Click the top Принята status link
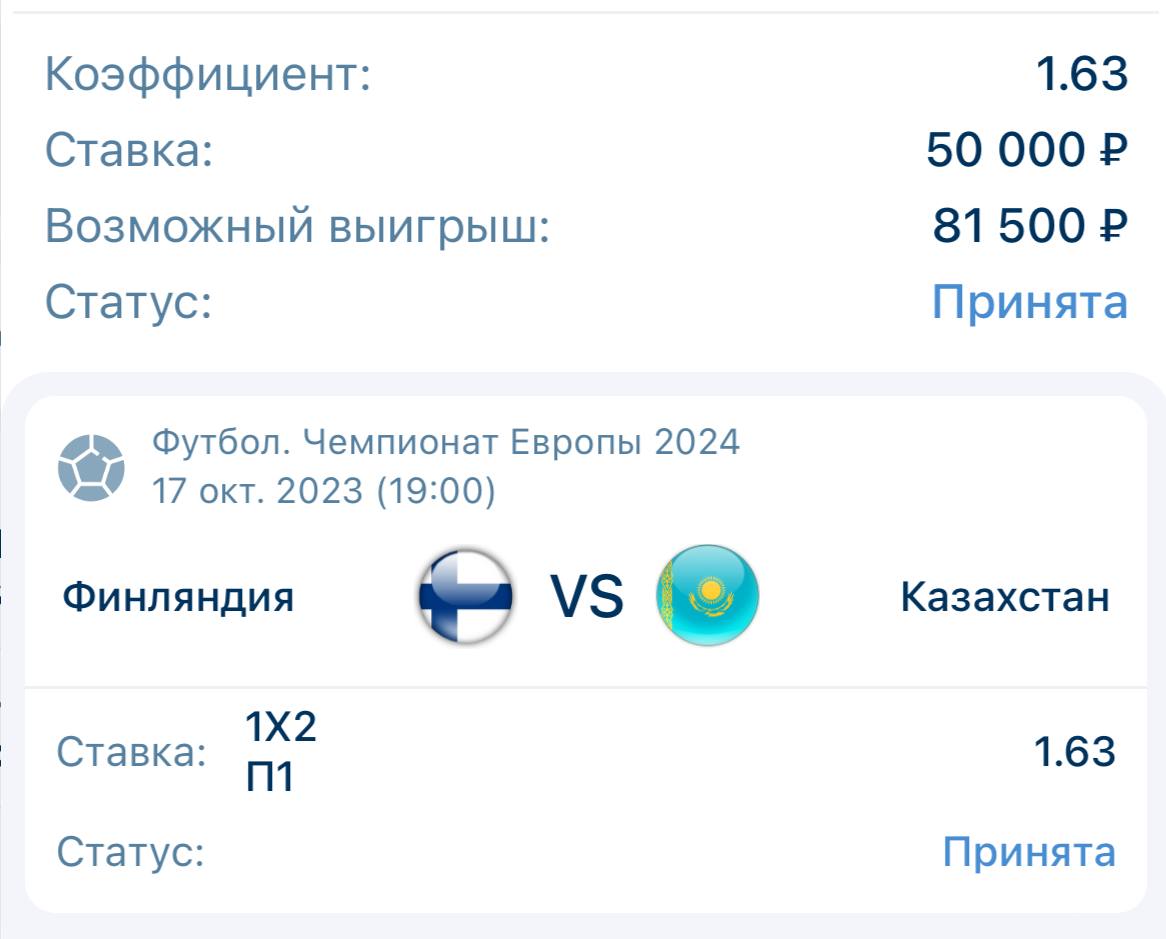Viewport: 1166px width, 939px height. click(x=1029, y=301)
